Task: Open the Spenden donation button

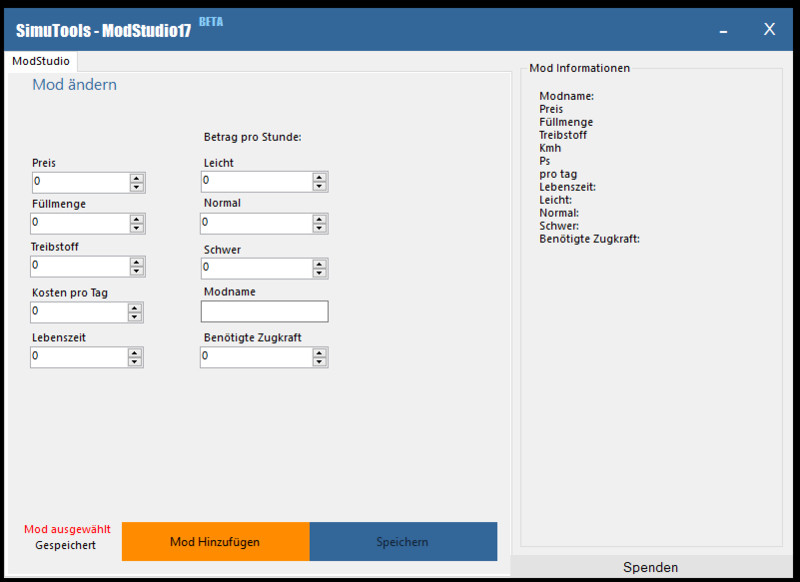Action: (650, 567)
